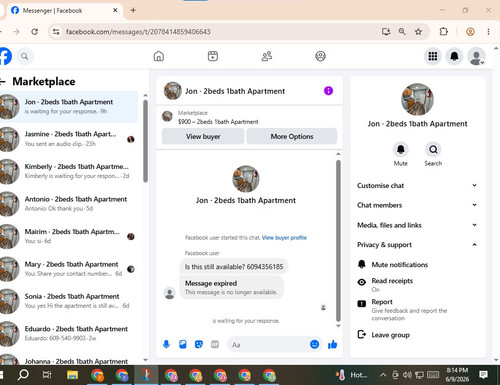The image size is (500, 385).
Task: Open the GIF picker icon
Action: pos(215,344)
